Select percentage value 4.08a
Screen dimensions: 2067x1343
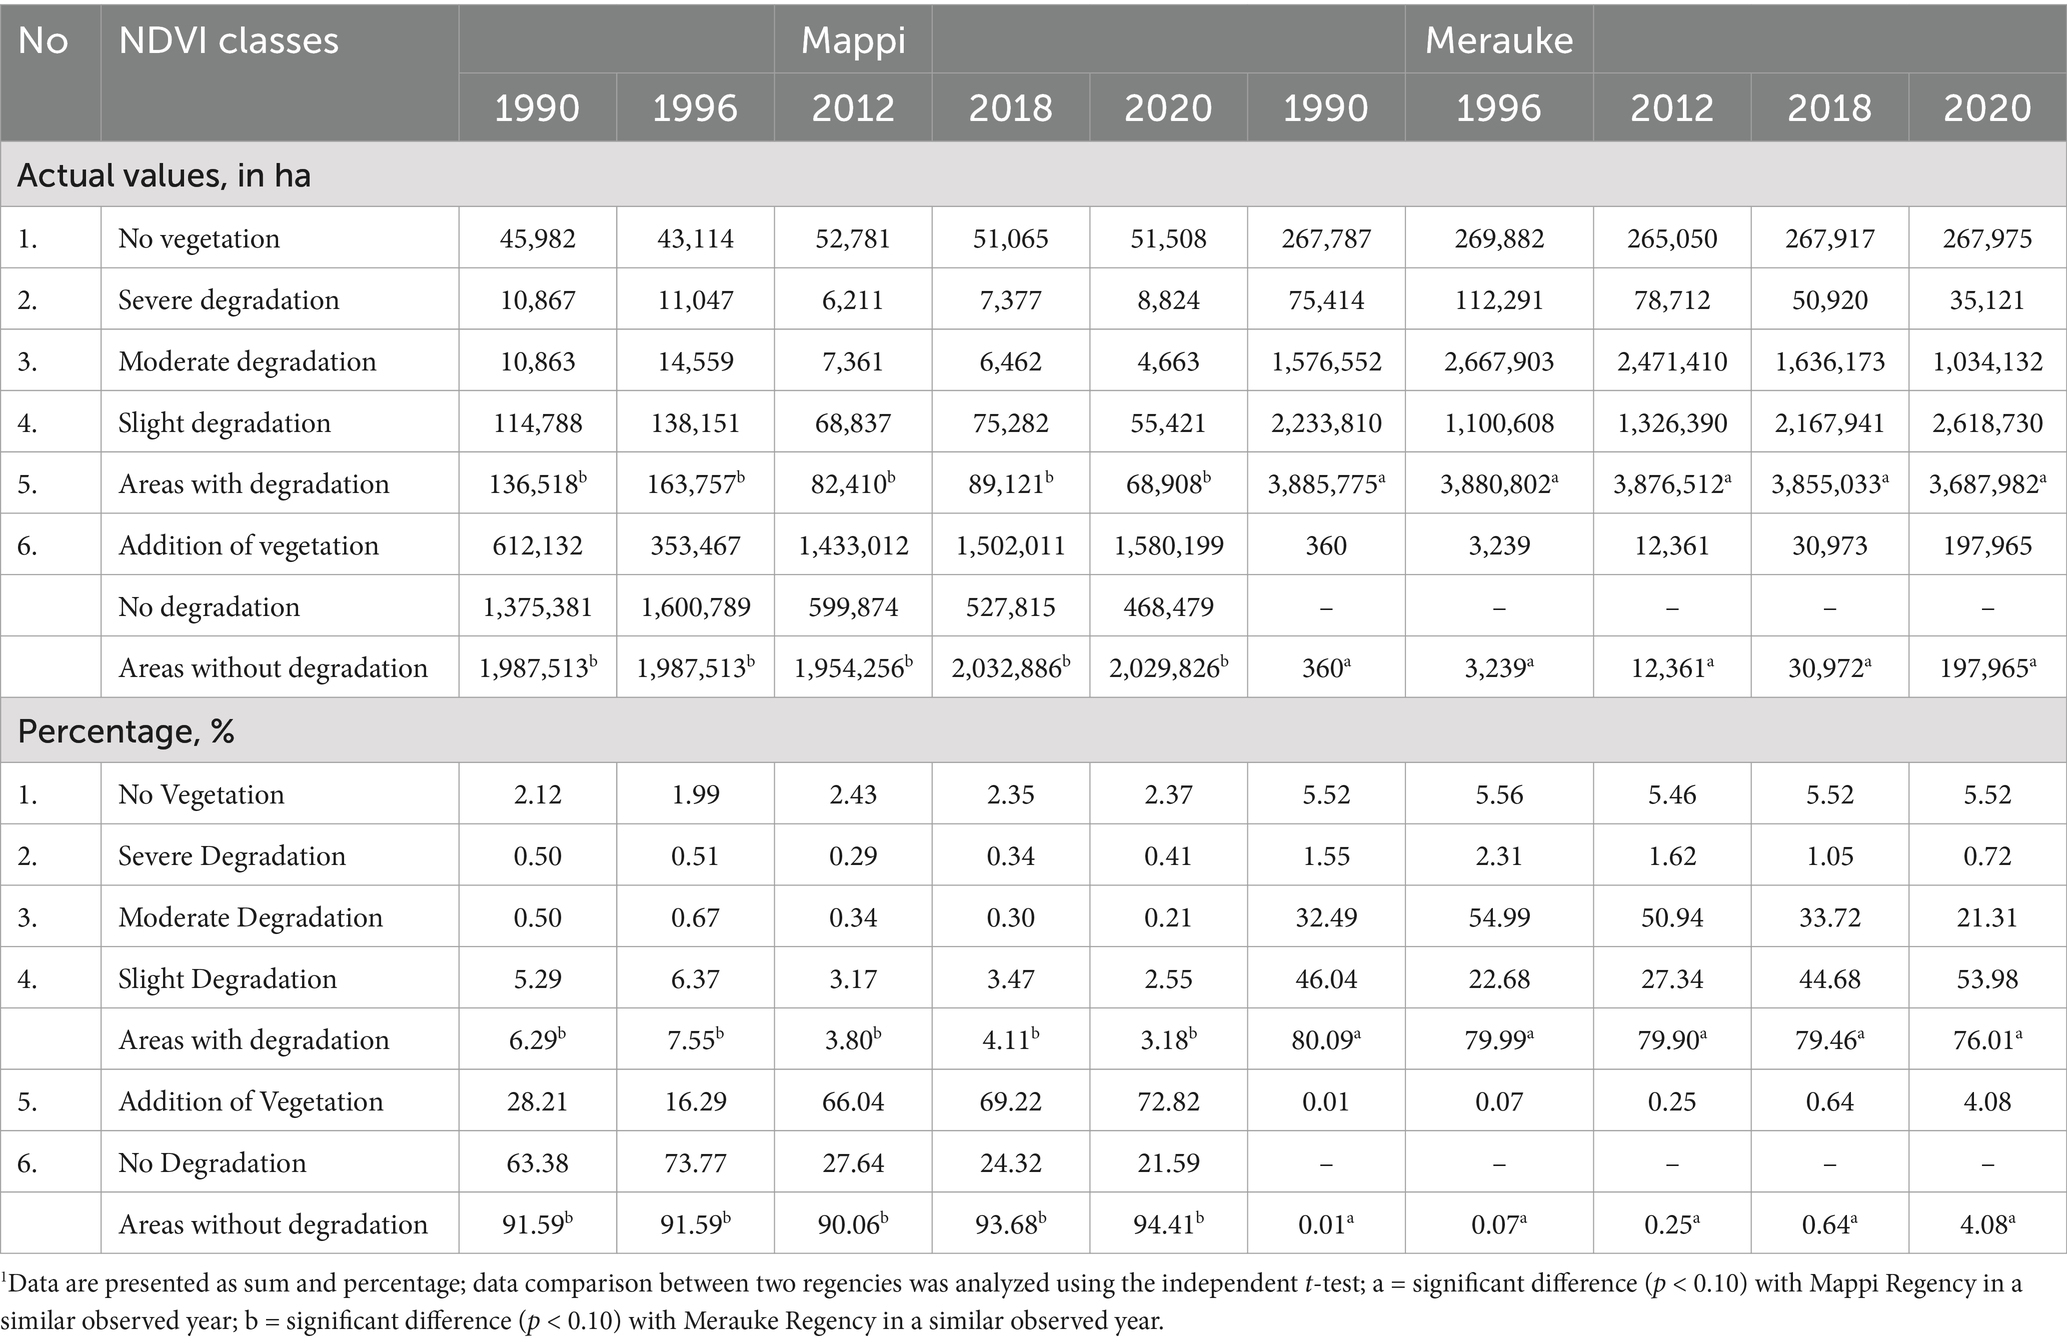click(1987, 1223)
